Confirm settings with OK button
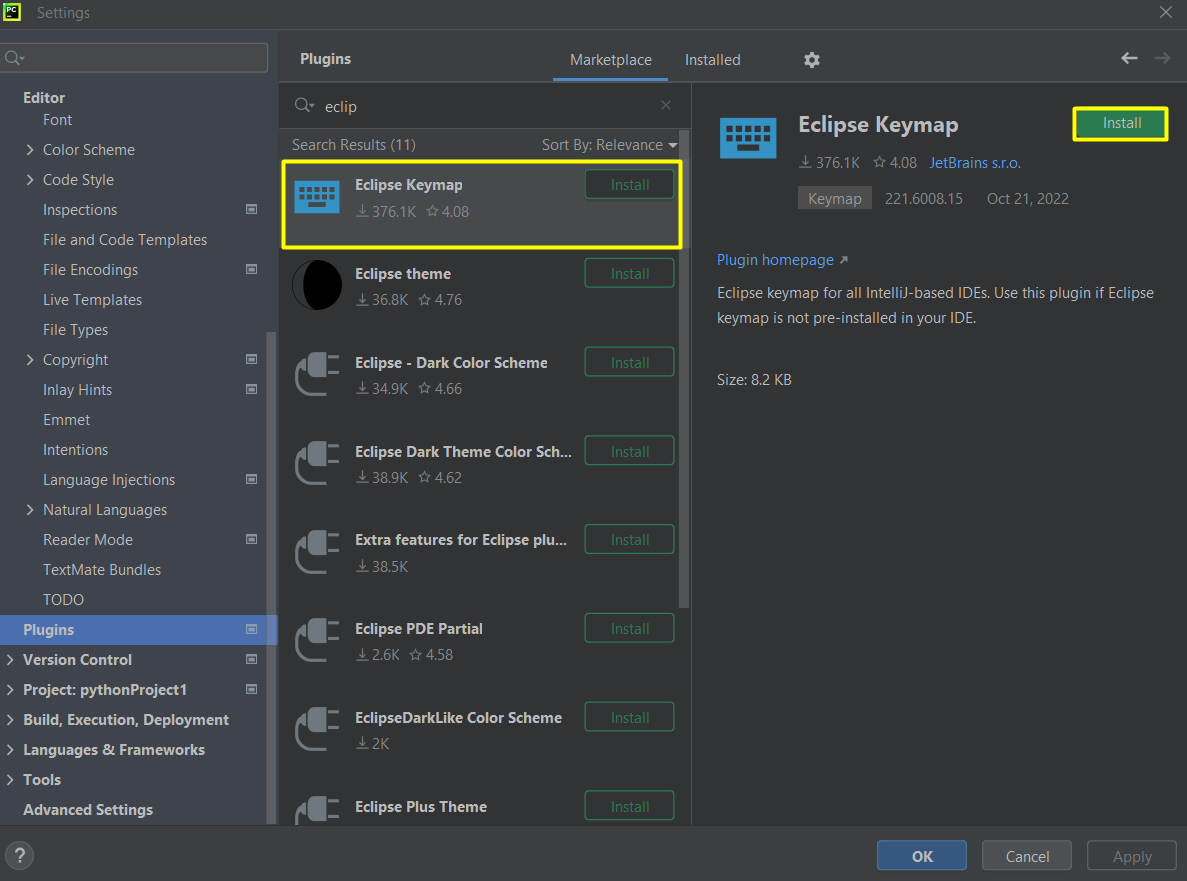This screenshot has height=881, width=1187. point(921,856)
